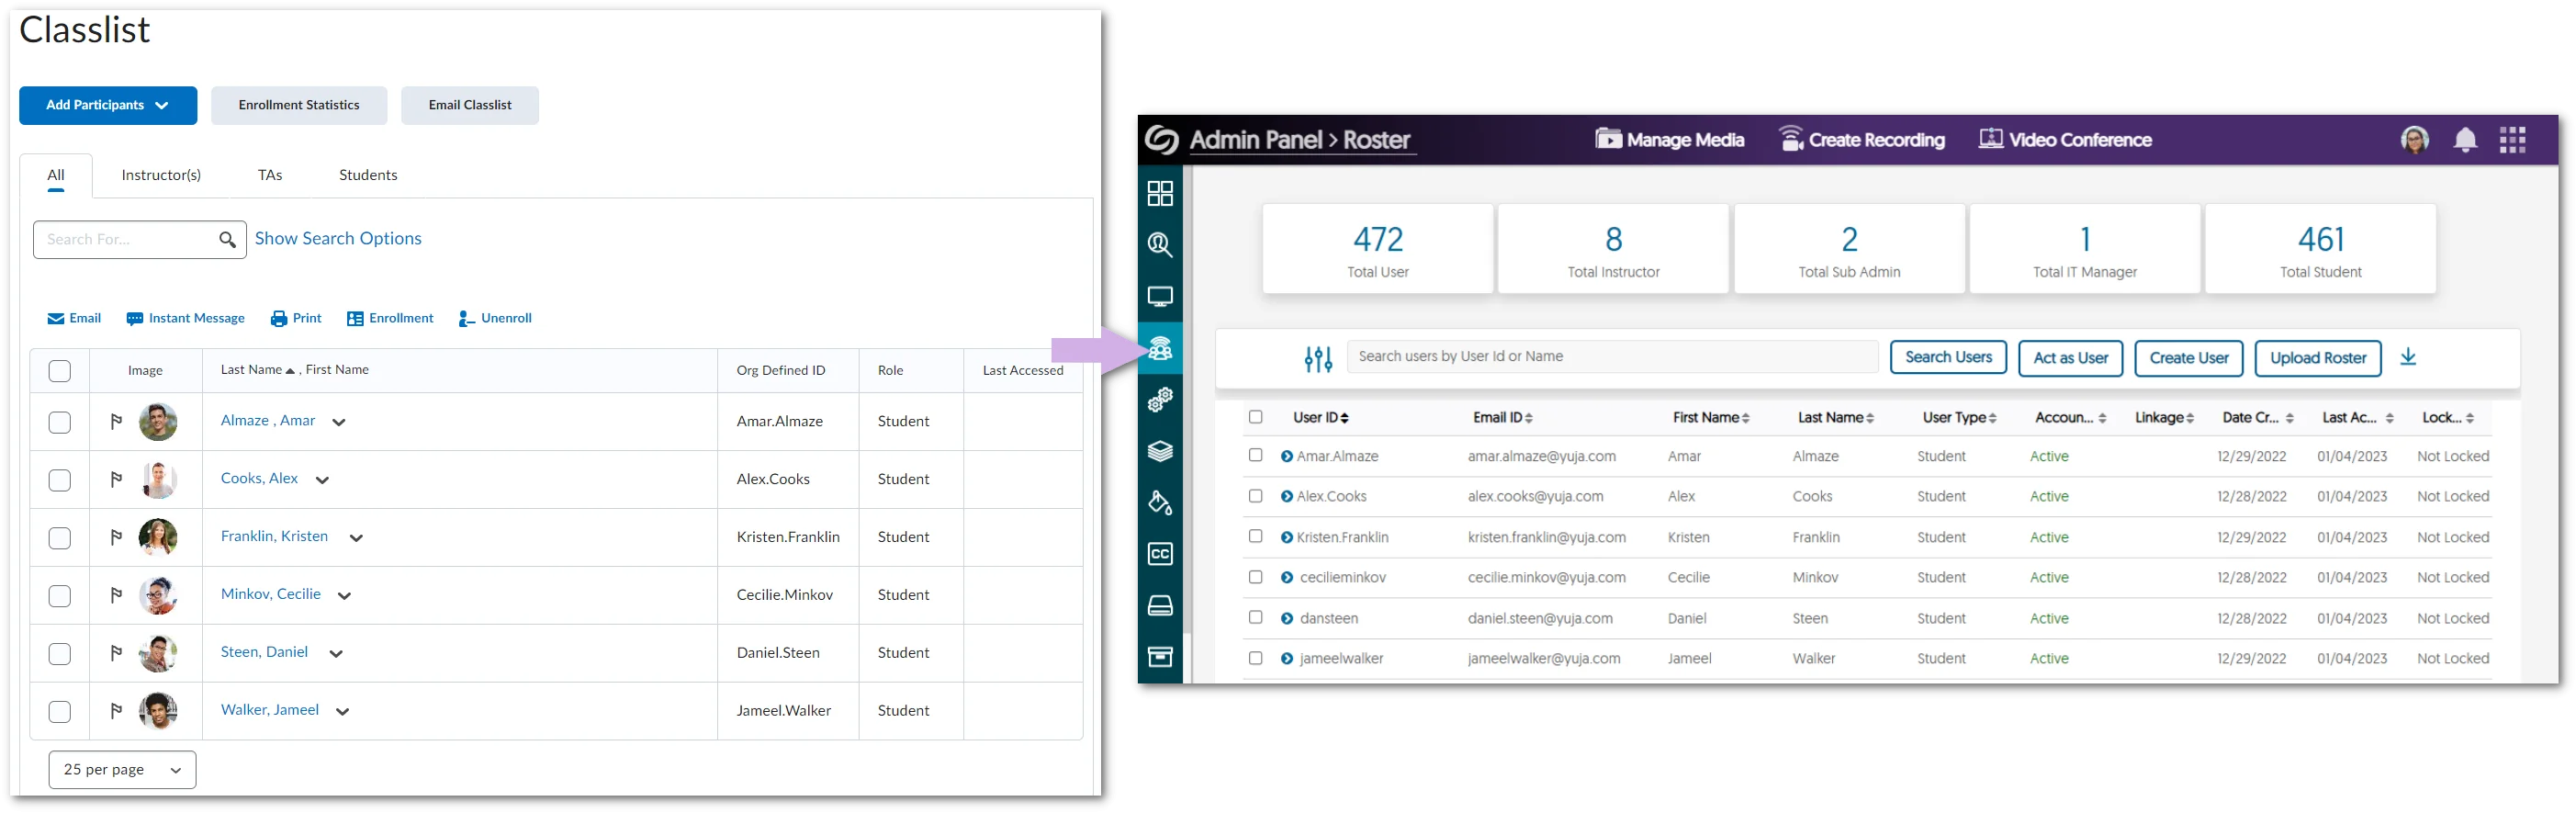Viewport: 2576px width, 813px height.
Task: Click Unenroll in the Classlist toolbar
Action: [x=495, y=318]
